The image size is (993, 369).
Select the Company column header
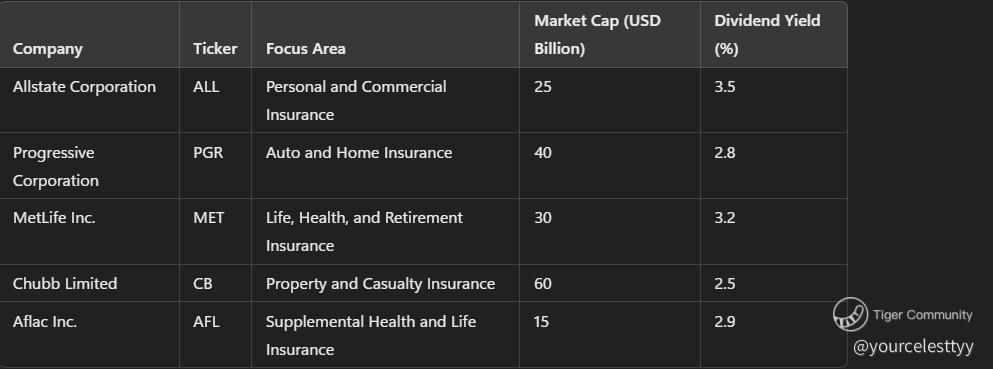47,49
